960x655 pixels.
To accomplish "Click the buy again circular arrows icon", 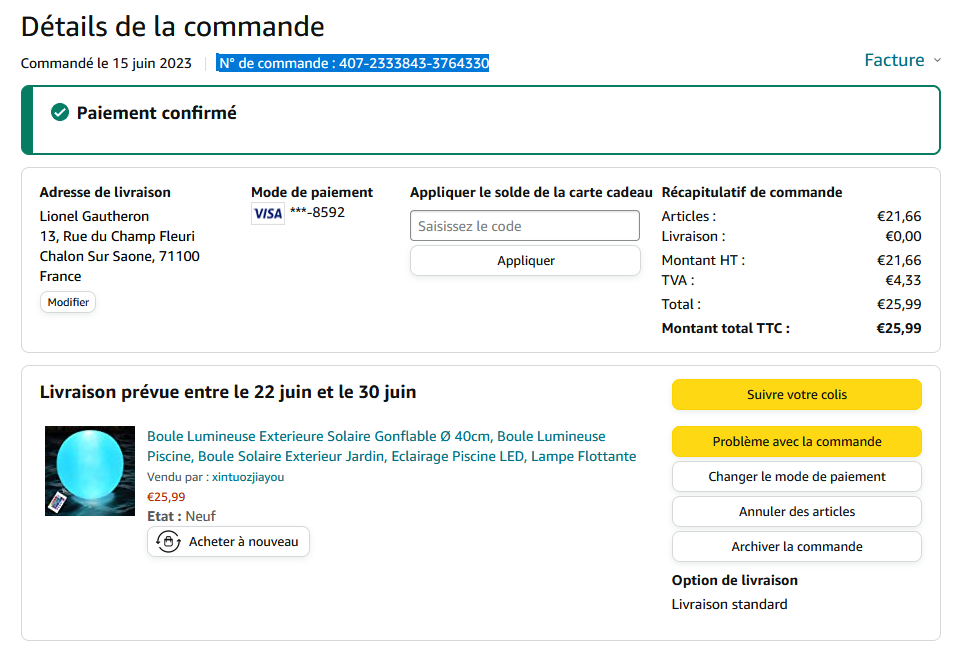I will click(169, 542).
